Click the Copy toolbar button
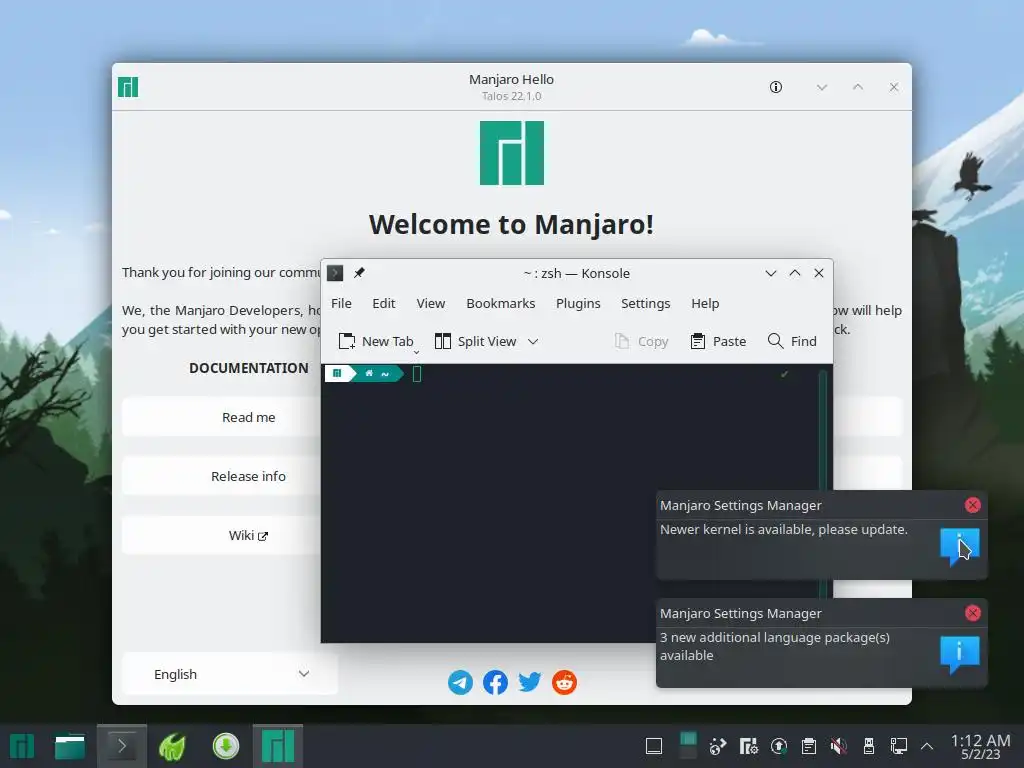 coord(641,342)
